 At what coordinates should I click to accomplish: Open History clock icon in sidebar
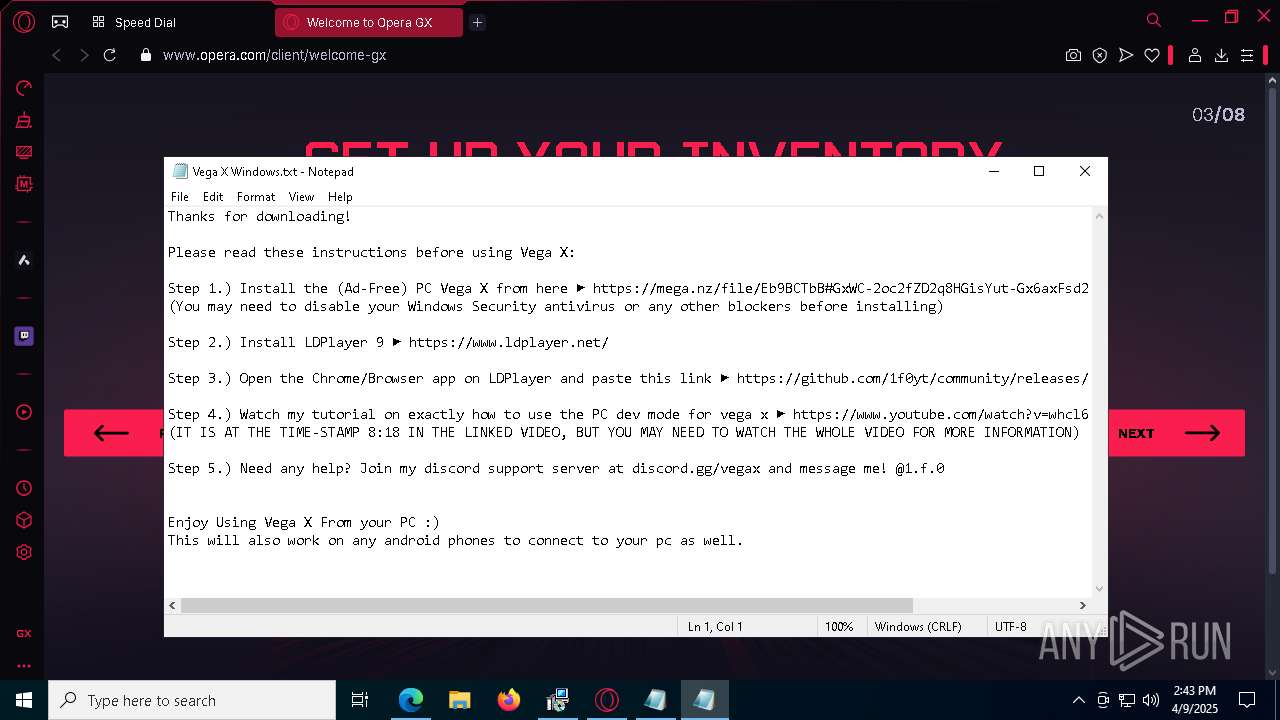[24, 488]
